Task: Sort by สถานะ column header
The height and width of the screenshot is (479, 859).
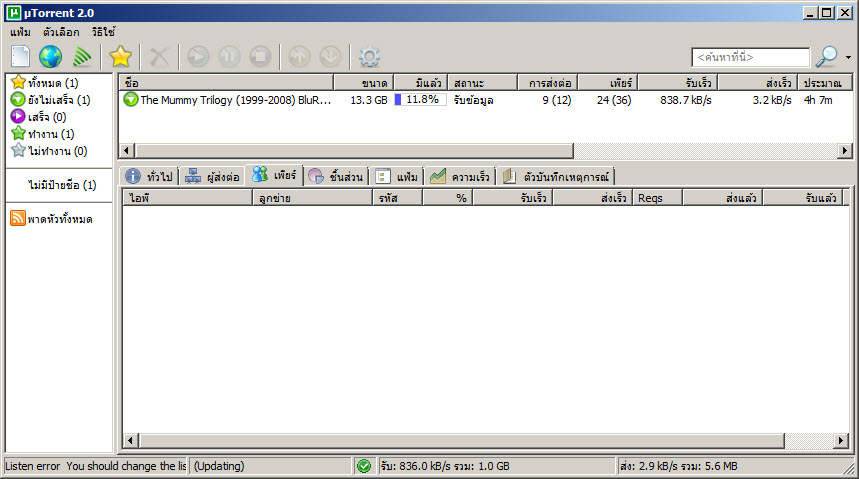Action: point(483,83)
